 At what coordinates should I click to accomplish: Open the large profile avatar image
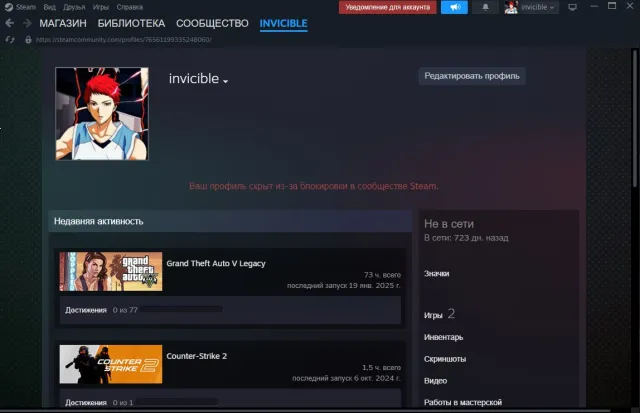coord(102,114)
